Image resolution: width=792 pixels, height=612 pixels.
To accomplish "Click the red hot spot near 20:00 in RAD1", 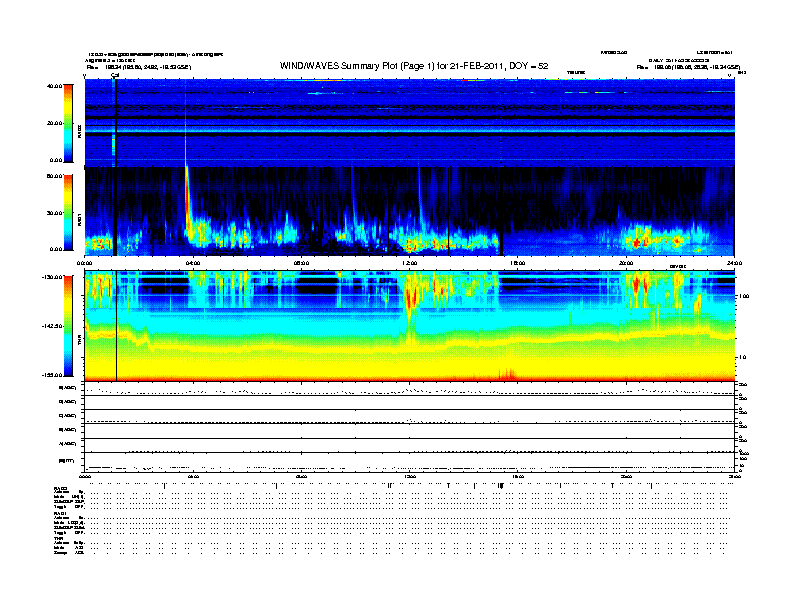I will [x=637, y=242].
